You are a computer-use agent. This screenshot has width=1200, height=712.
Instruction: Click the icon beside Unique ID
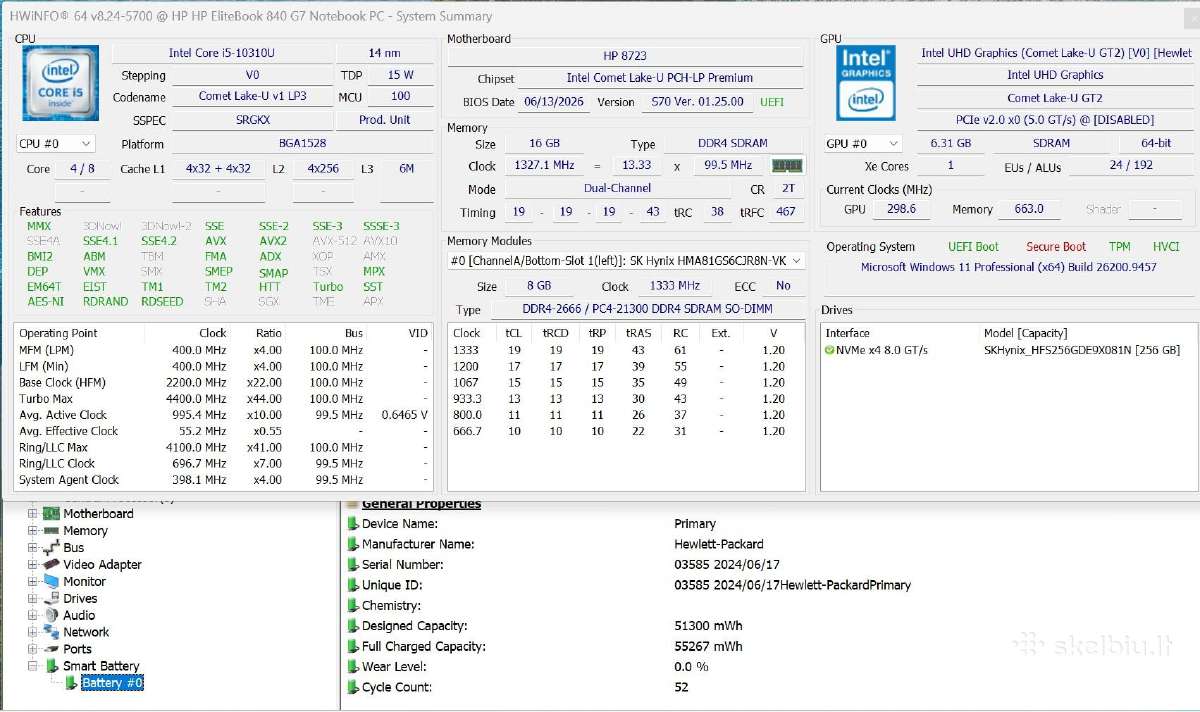click(353, 585)
